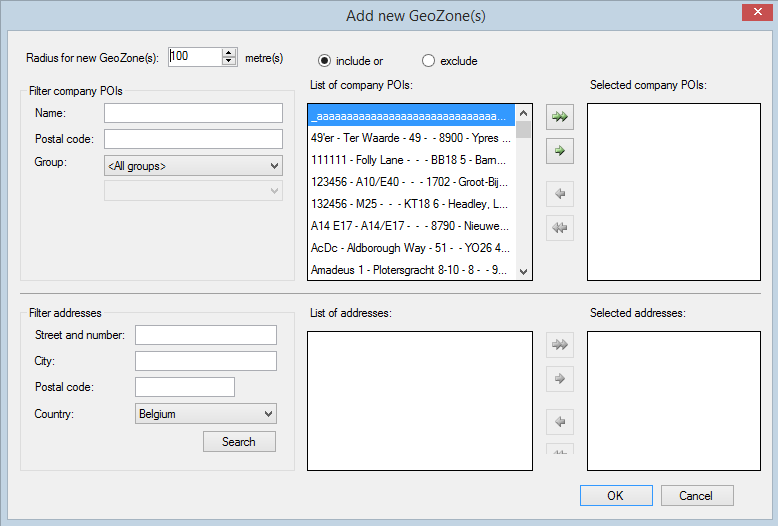Screen dimensions: 778x526
Task: Click the remove all company POIs double-arrow button
Action: (560, 228)
